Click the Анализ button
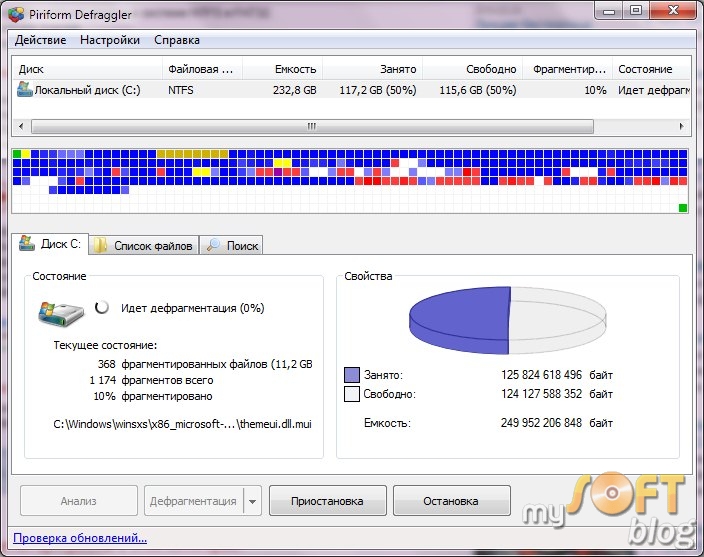The width and height of the screenshot is (704, 557). [x=79, y=500]
